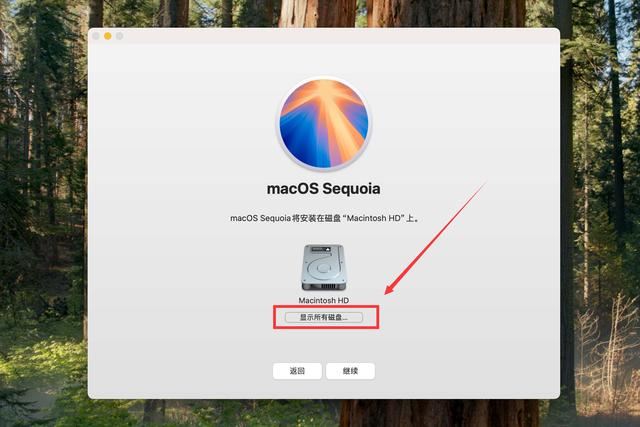Click the red arrow annotation head

click(391, 288)
